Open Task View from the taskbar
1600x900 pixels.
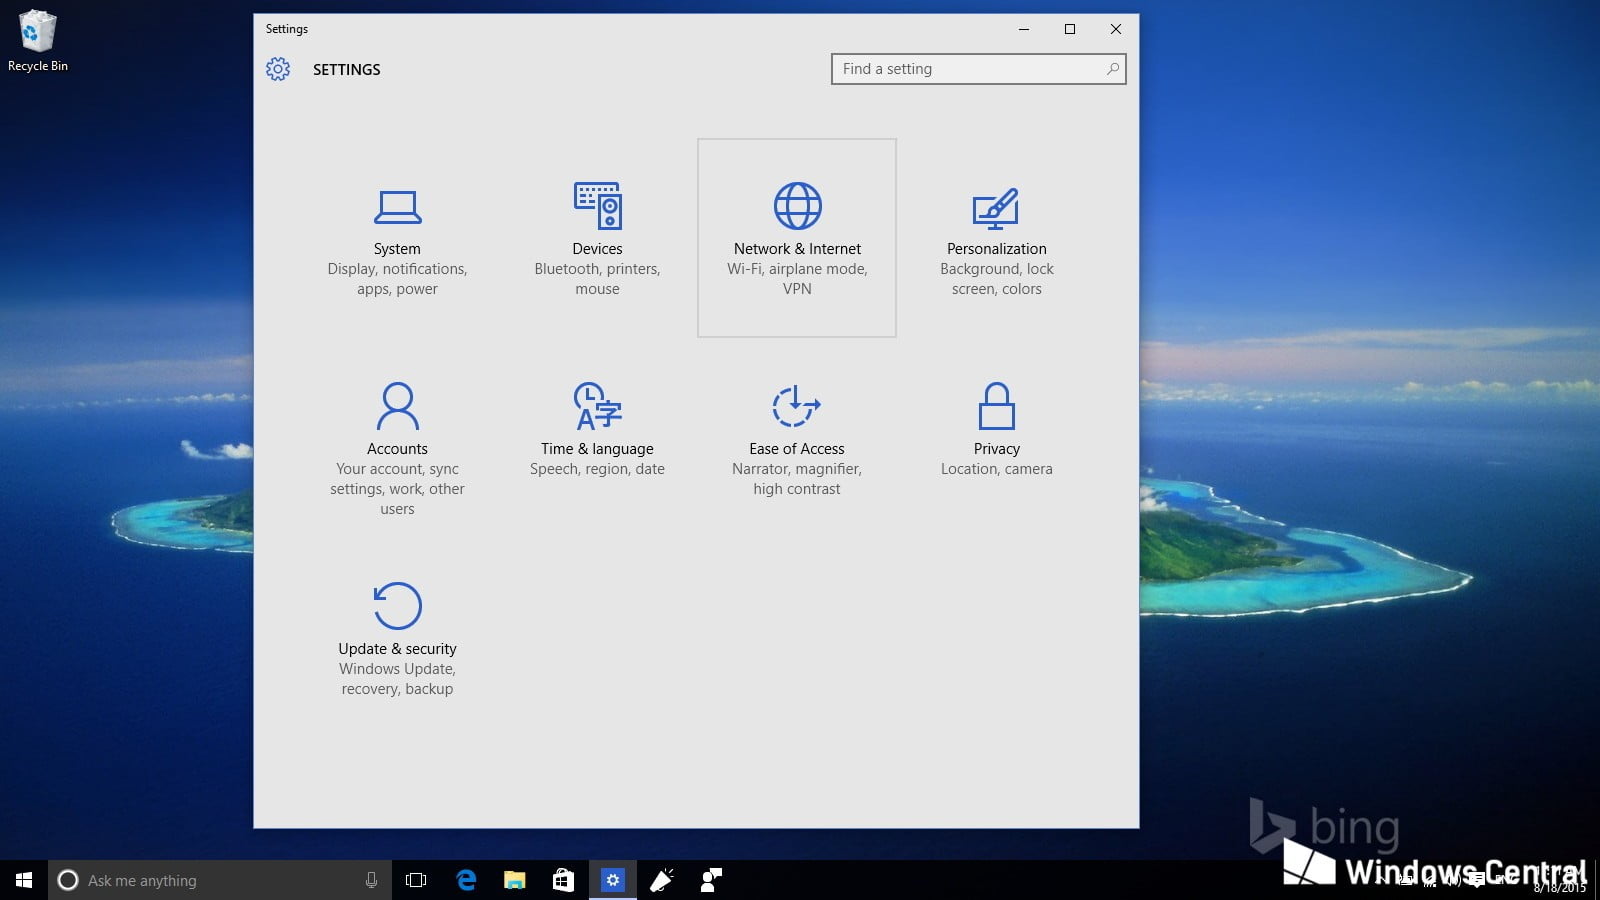pyautogui.click(x=416, y=880)
